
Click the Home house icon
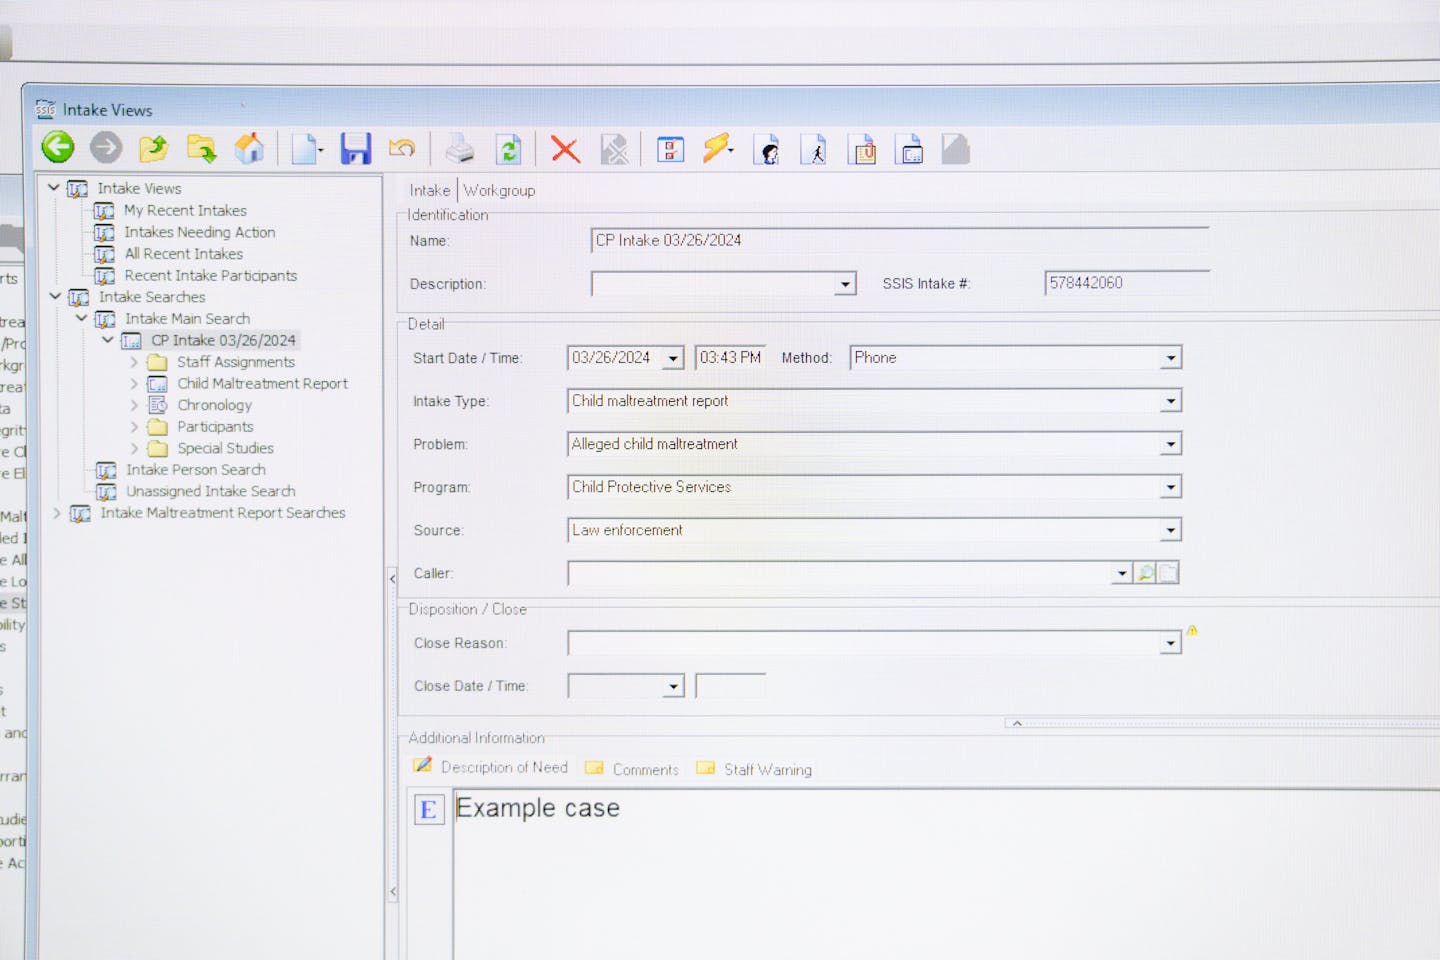click(x=249, y=149)
